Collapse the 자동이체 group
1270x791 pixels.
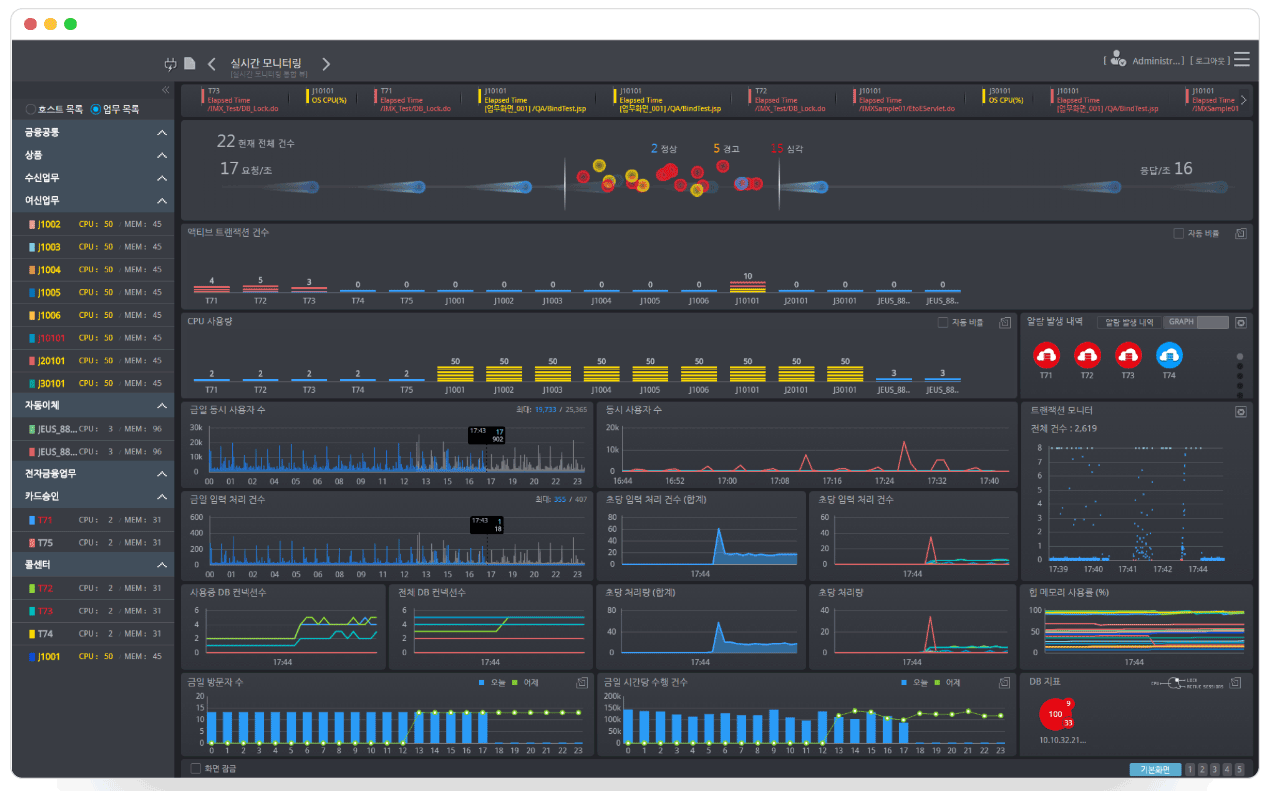click(x=162, y=406)
